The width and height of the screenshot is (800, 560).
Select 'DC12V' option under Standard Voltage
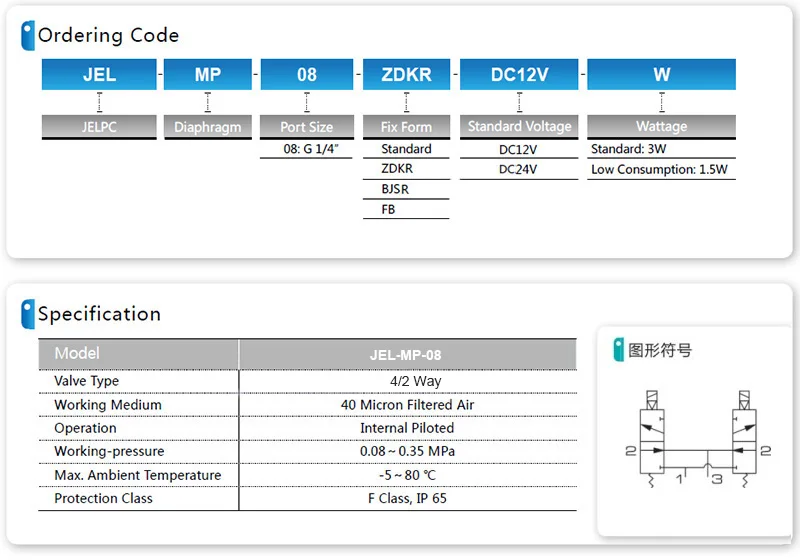coord(518,149)
